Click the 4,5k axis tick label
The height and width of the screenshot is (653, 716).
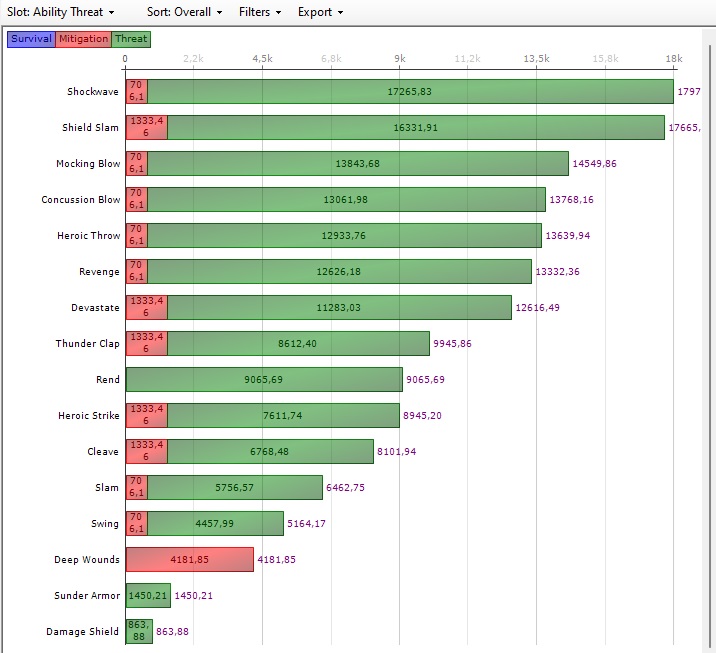[262, 58]
